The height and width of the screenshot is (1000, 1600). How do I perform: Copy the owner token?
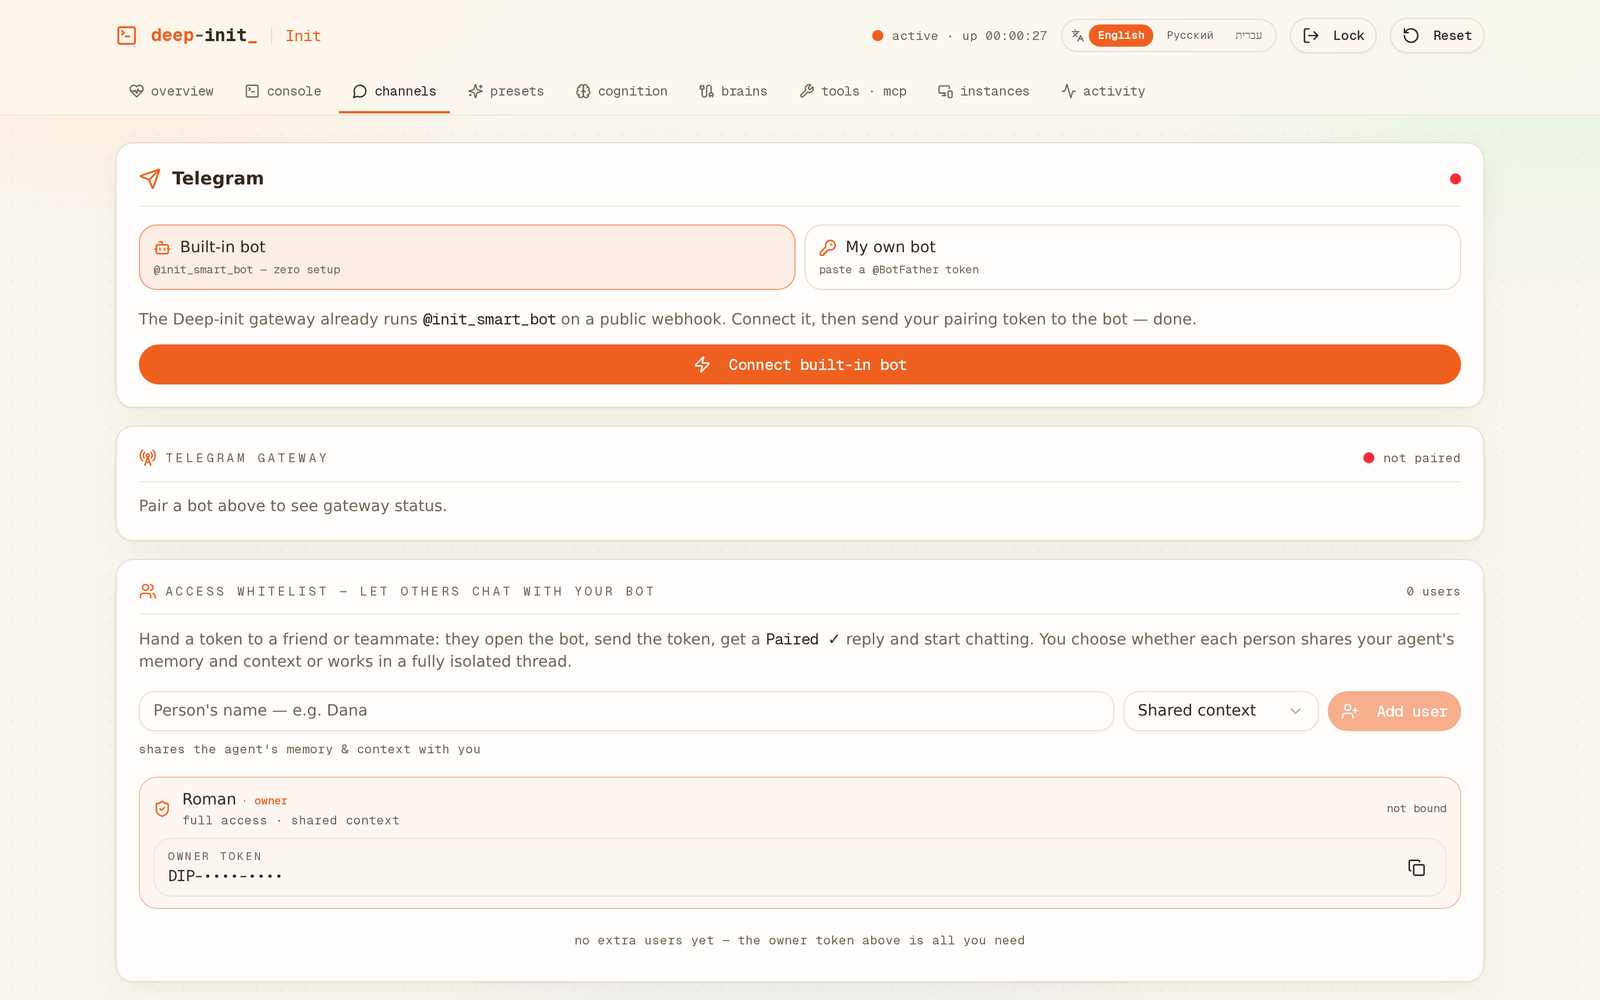coord(1416,868)
